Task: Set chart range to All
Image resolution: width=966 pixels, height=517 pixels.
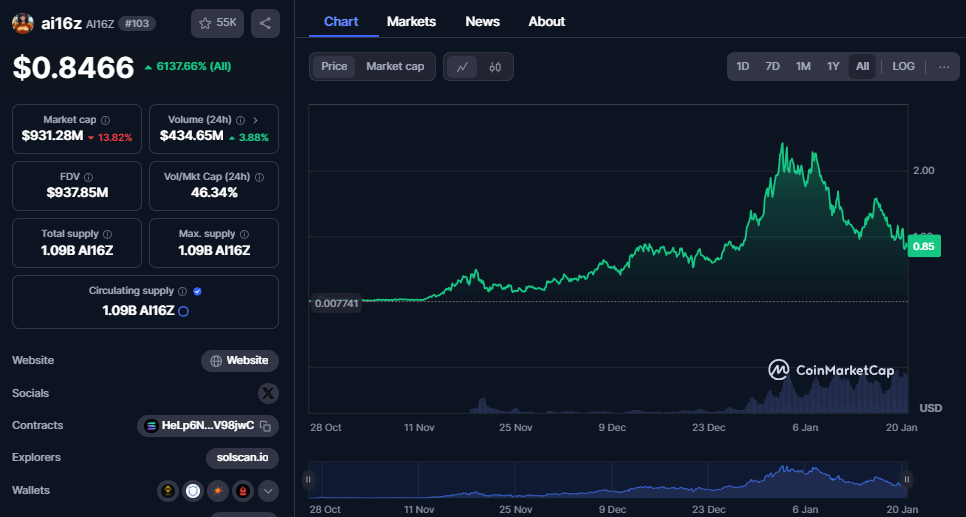Action: click(862, 67)
